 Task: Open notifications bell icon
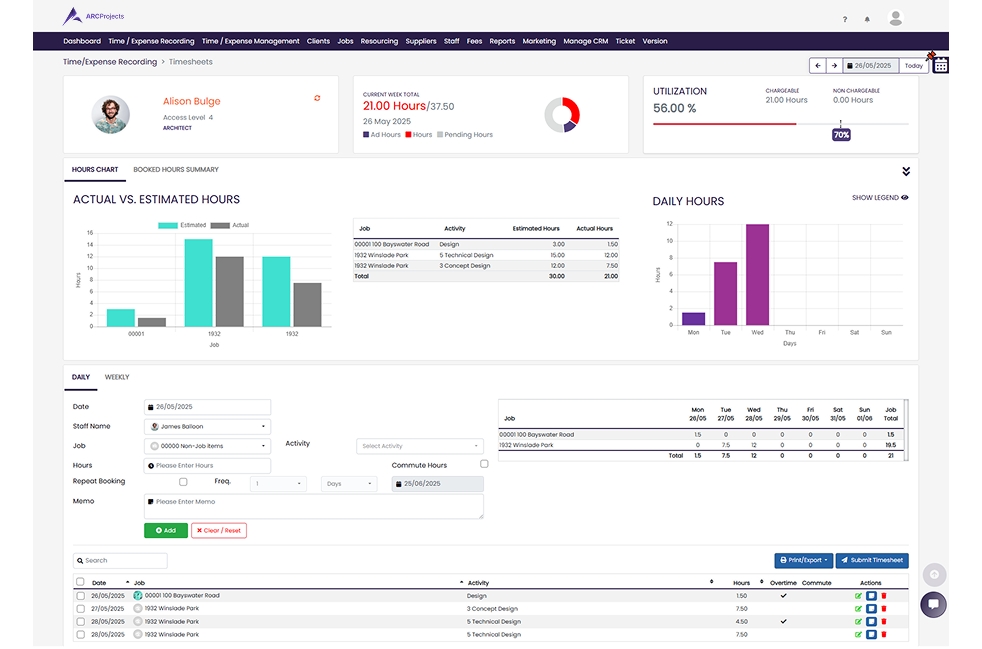pos(867,19)
